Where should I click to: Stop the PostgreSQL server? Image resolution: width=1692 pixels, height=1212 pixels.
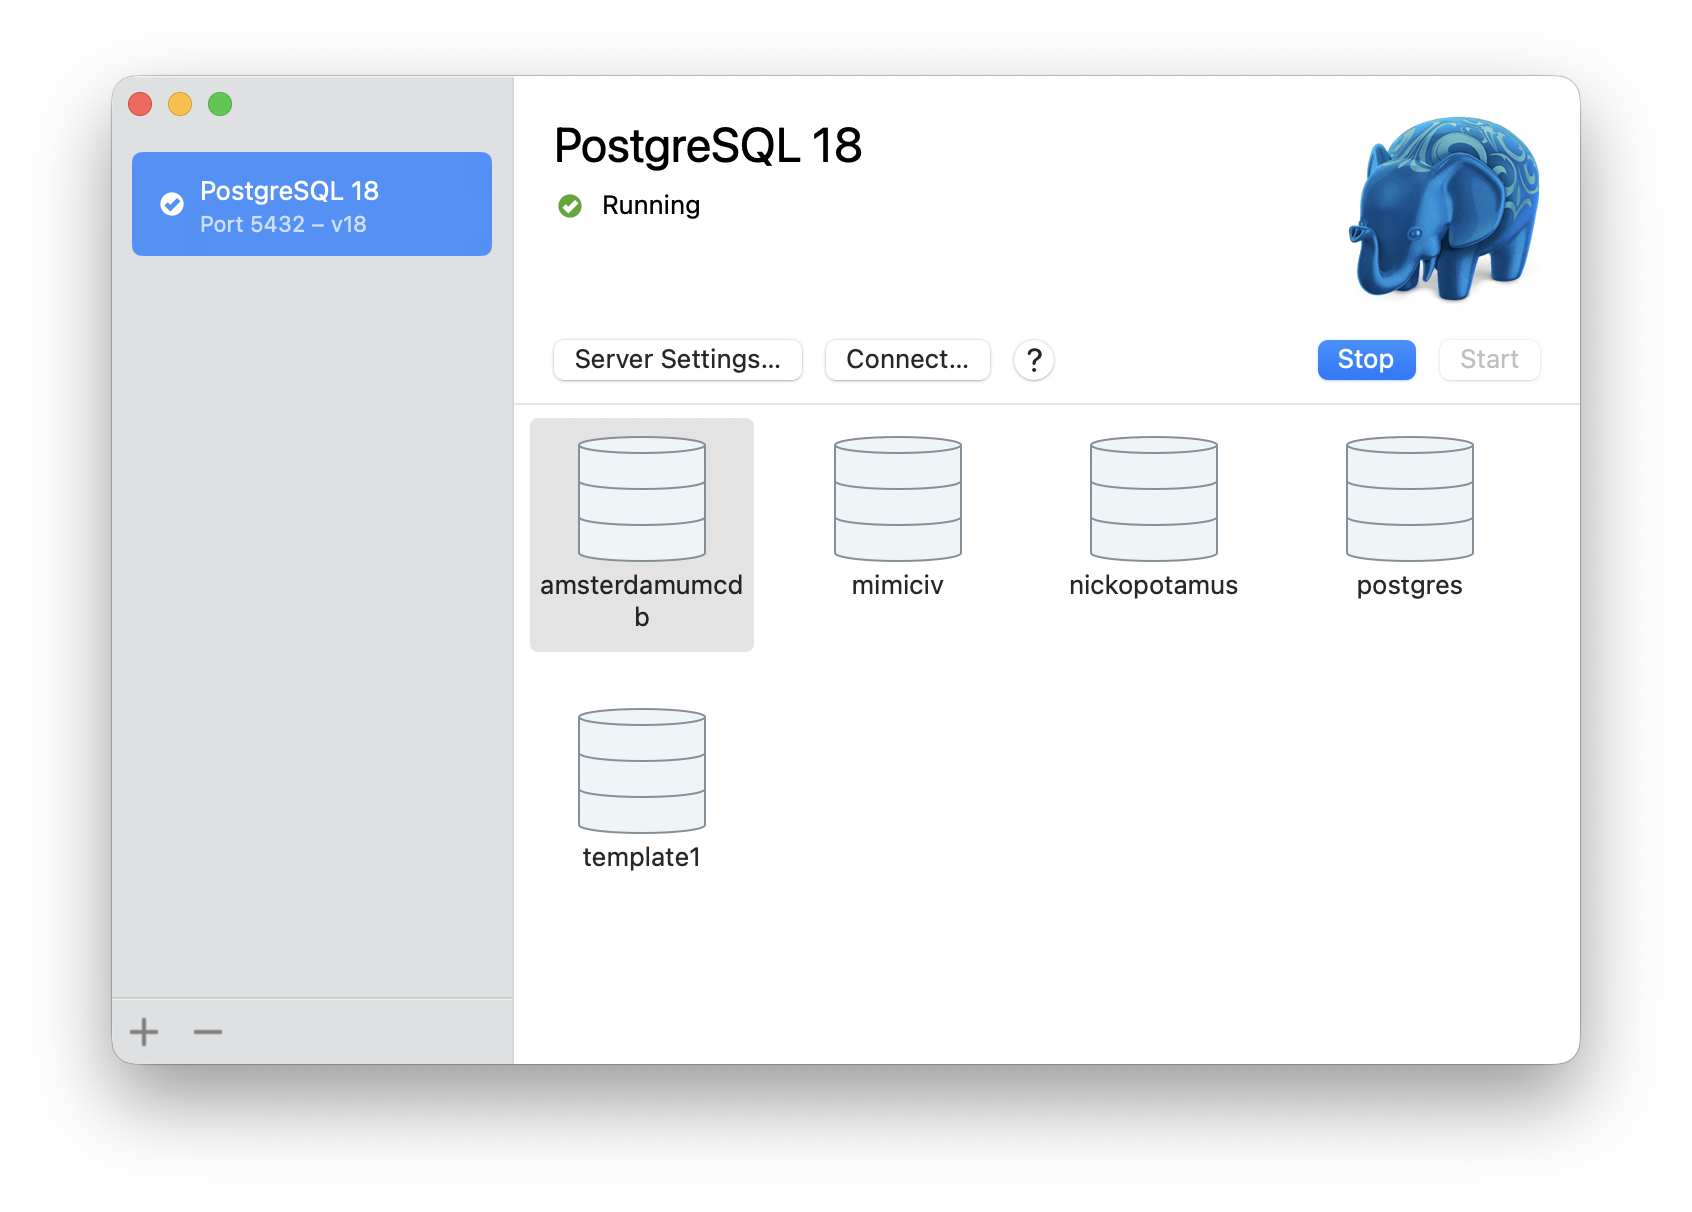1366,360
